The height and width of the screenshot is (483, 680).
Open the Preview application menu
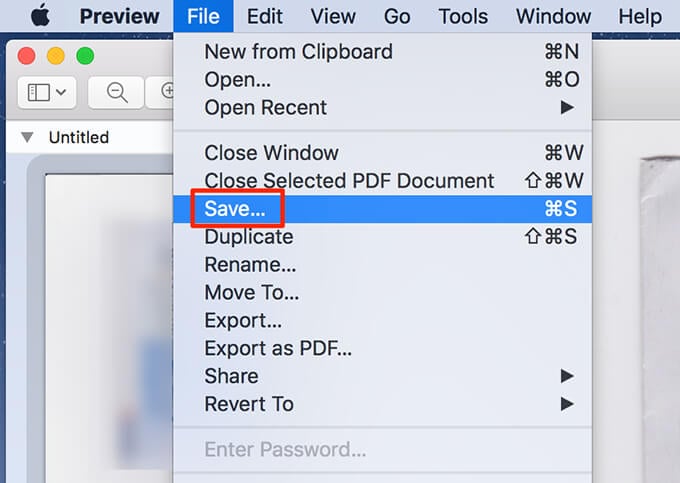(119, 16)
